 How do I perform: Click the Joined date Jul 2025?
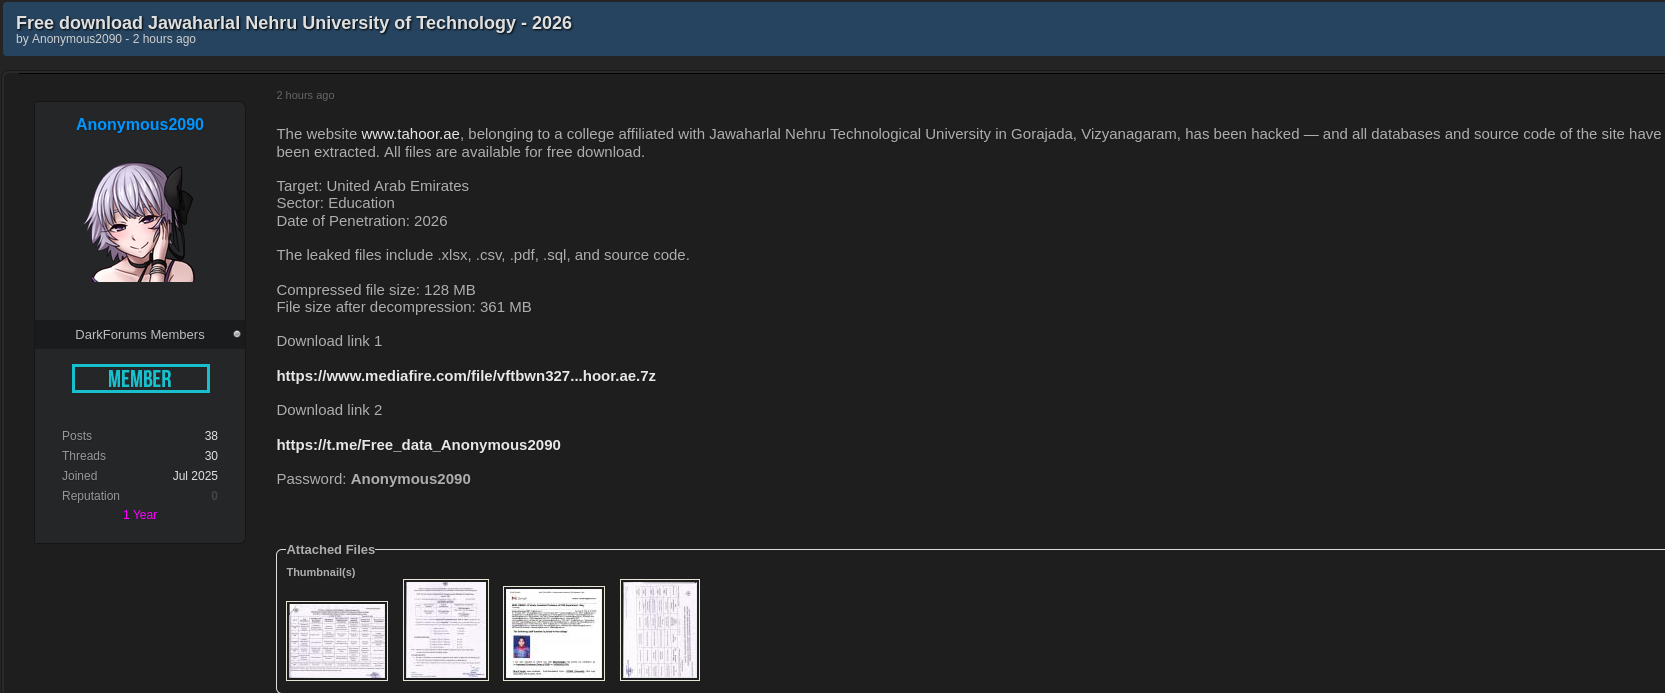pos(195,476)
